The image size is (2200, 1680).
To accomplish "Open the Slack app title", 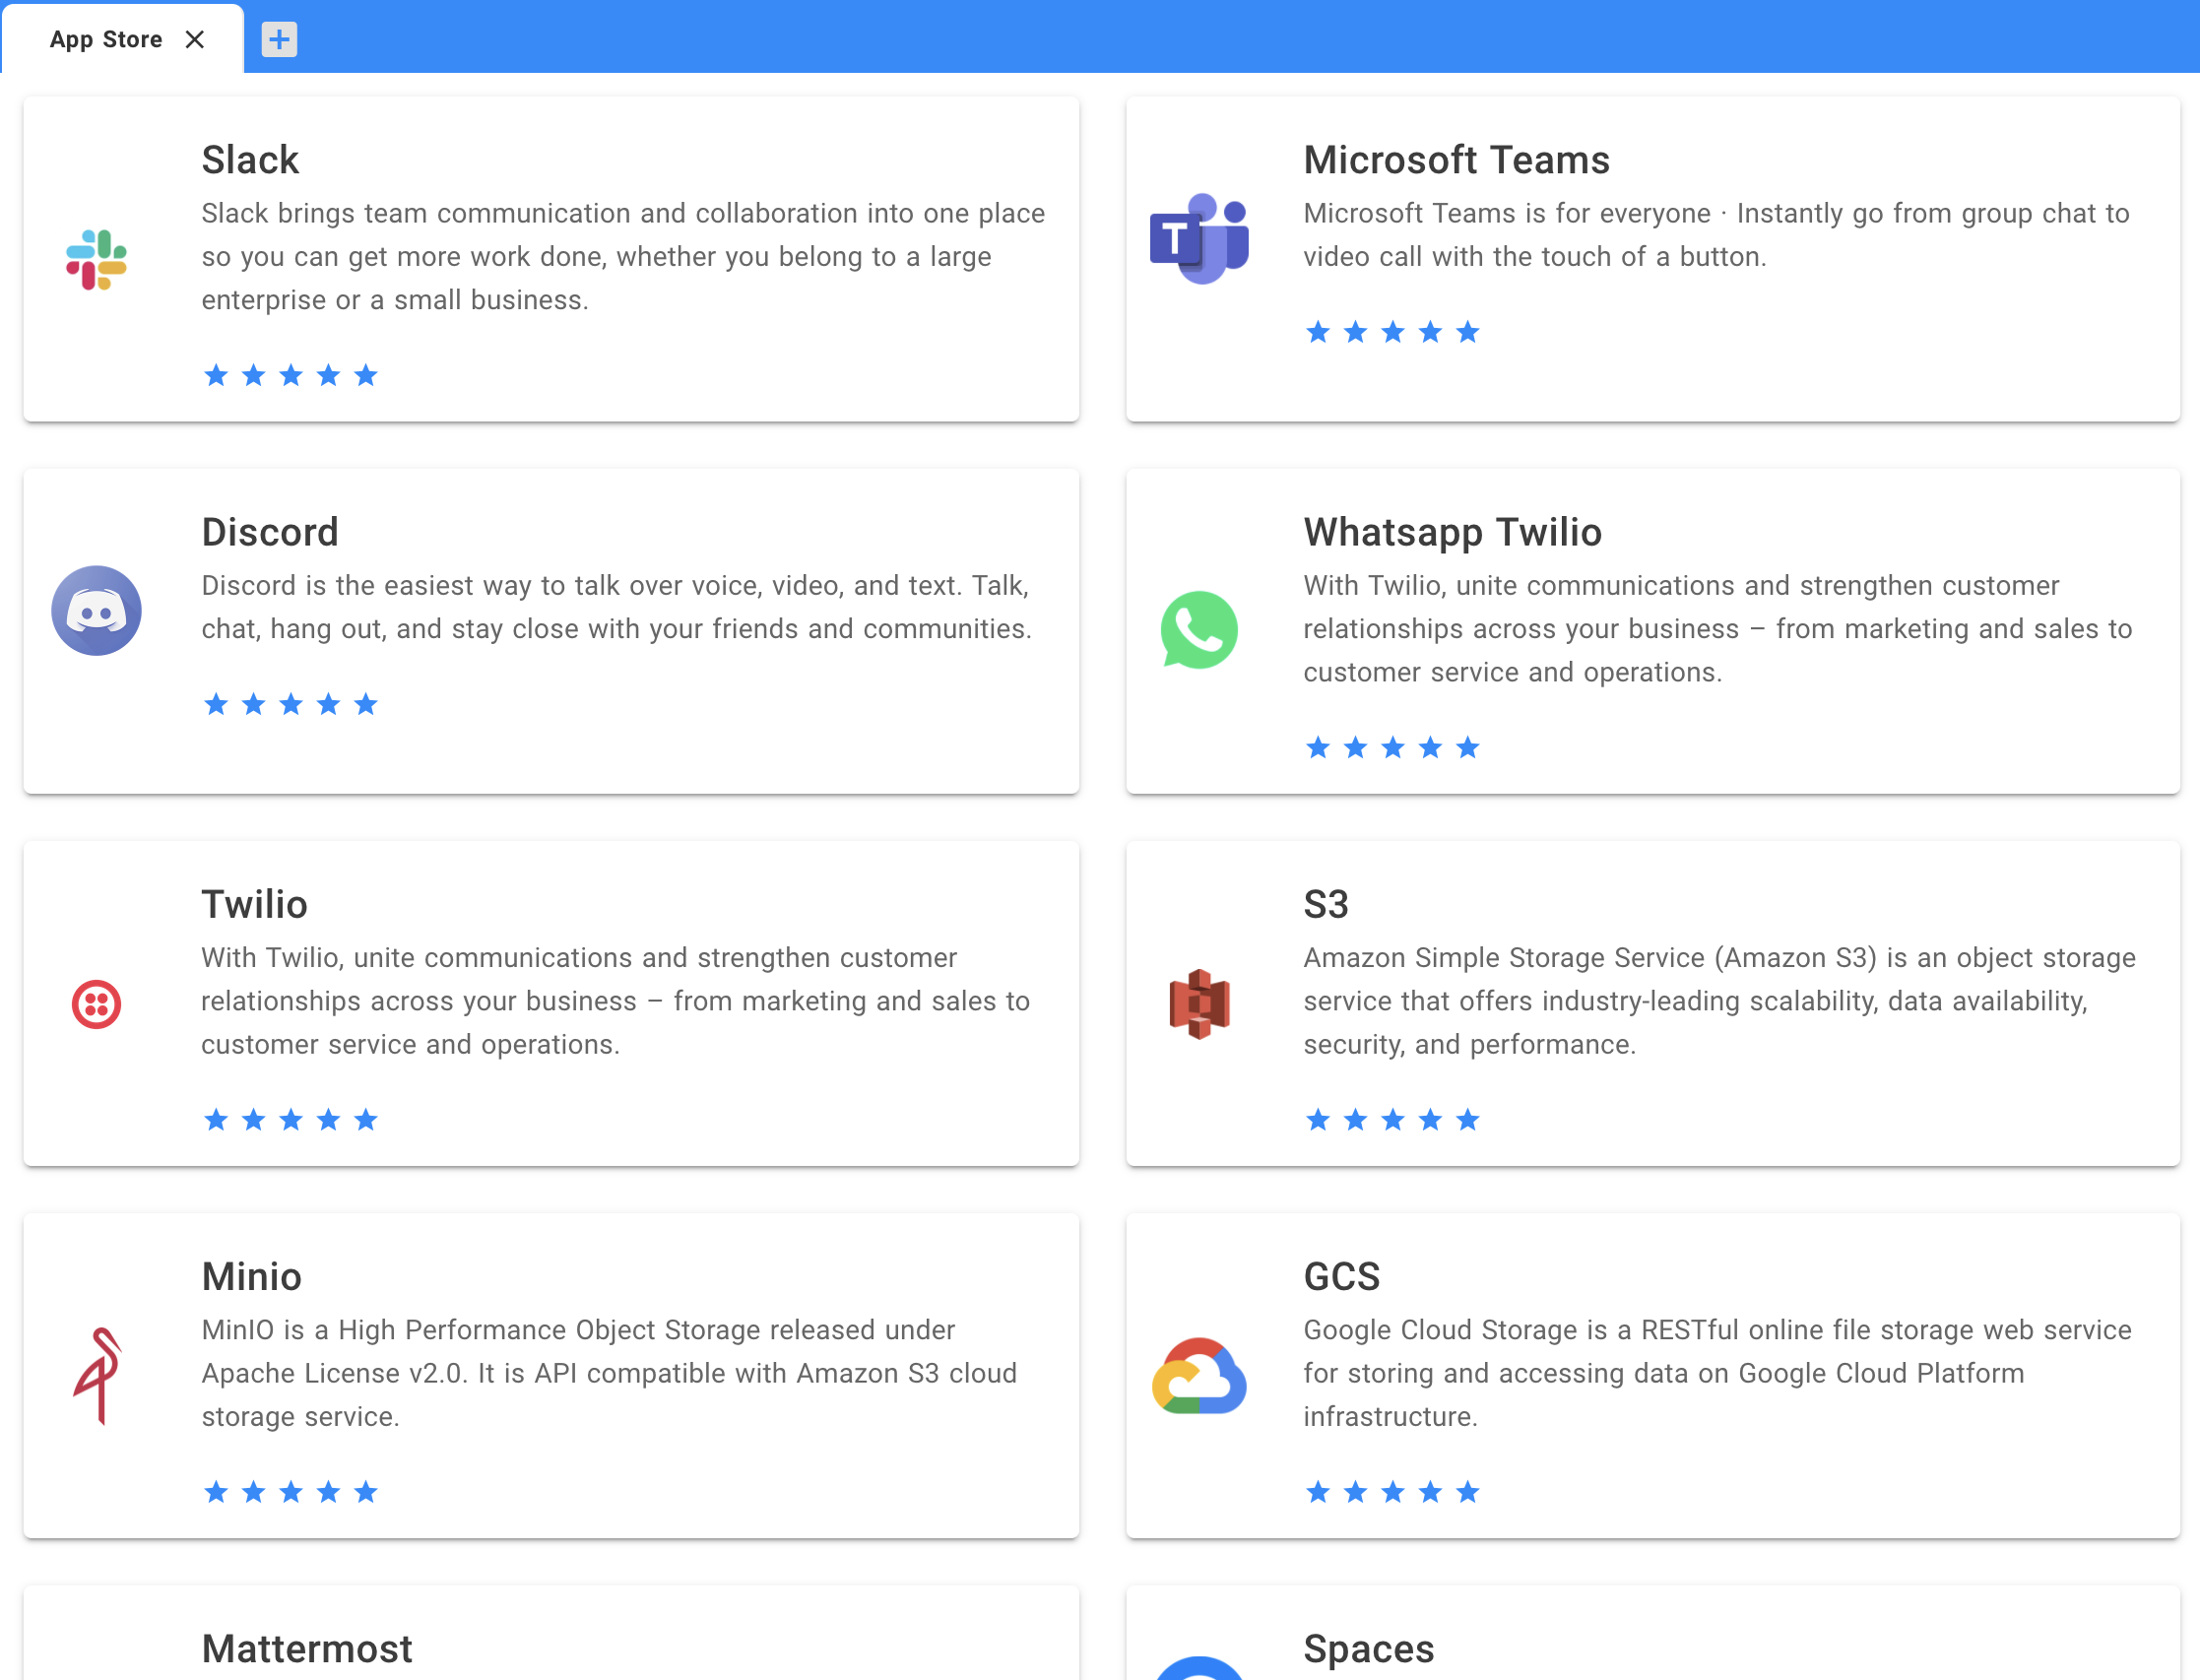I will [x=250, y=160].
